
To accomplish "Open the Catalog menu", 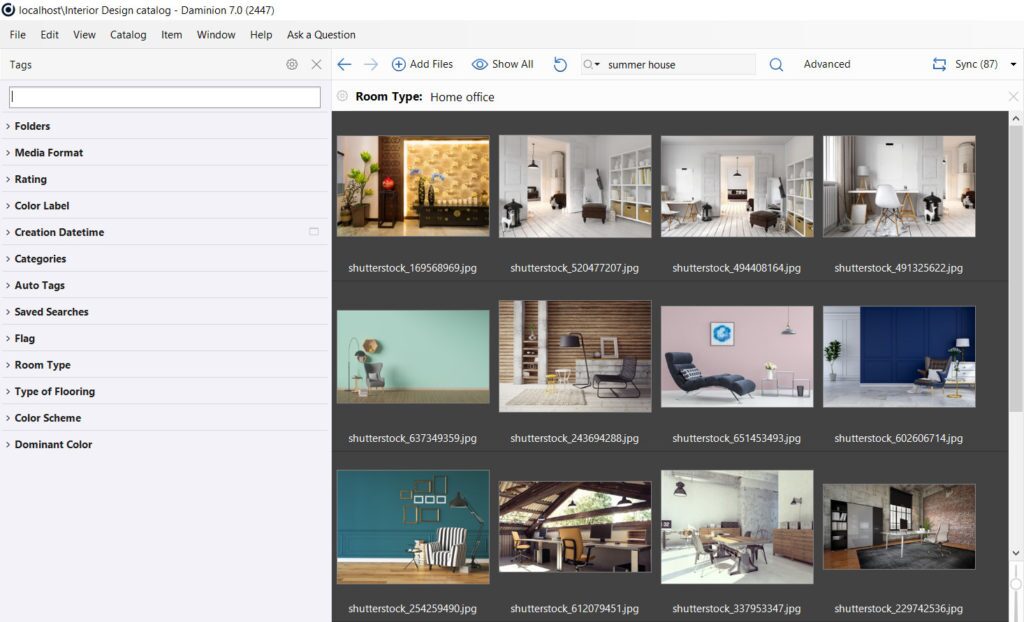I will (x=128, y=35).
